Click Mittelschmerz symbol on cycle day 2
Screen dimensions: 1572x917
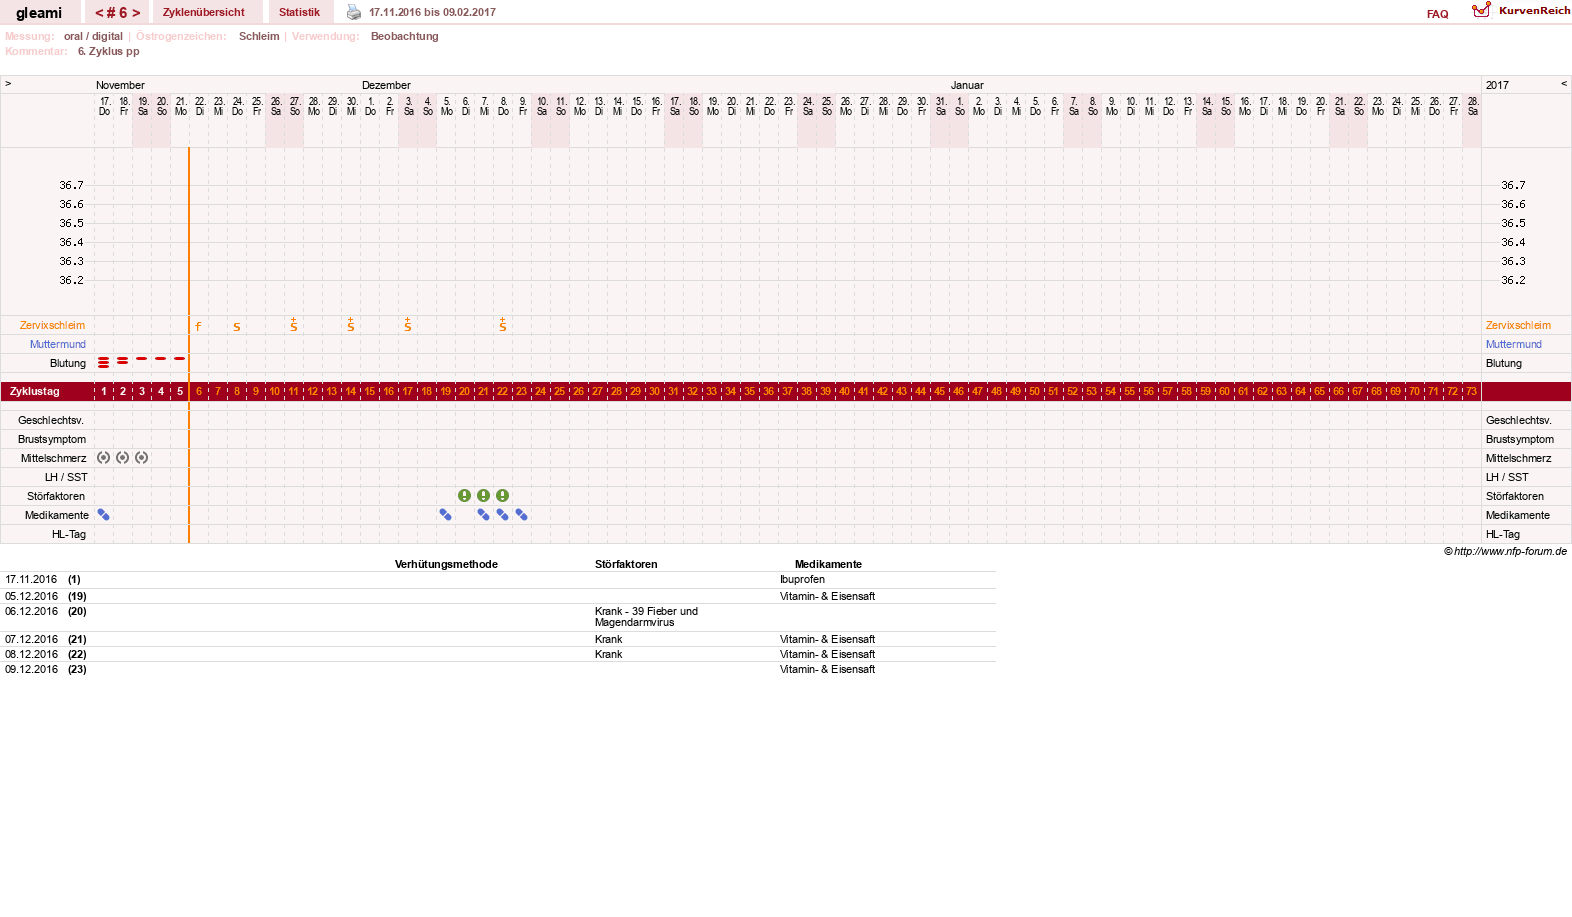[x=123, y=457]
